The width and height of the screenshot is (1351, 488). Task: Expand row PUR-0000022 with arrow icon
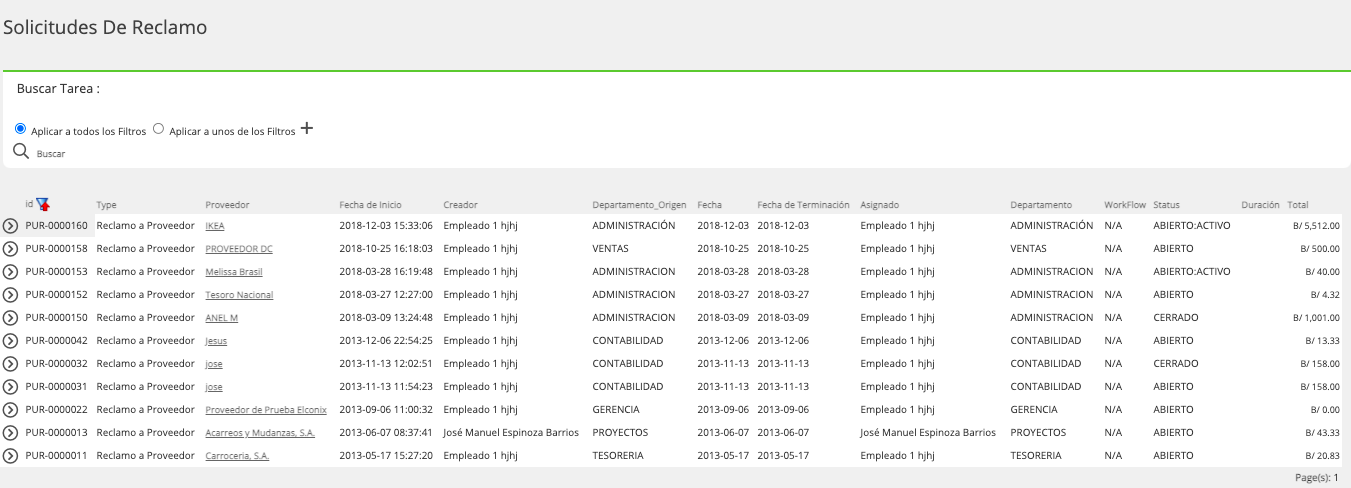click(x=11, y=410)
